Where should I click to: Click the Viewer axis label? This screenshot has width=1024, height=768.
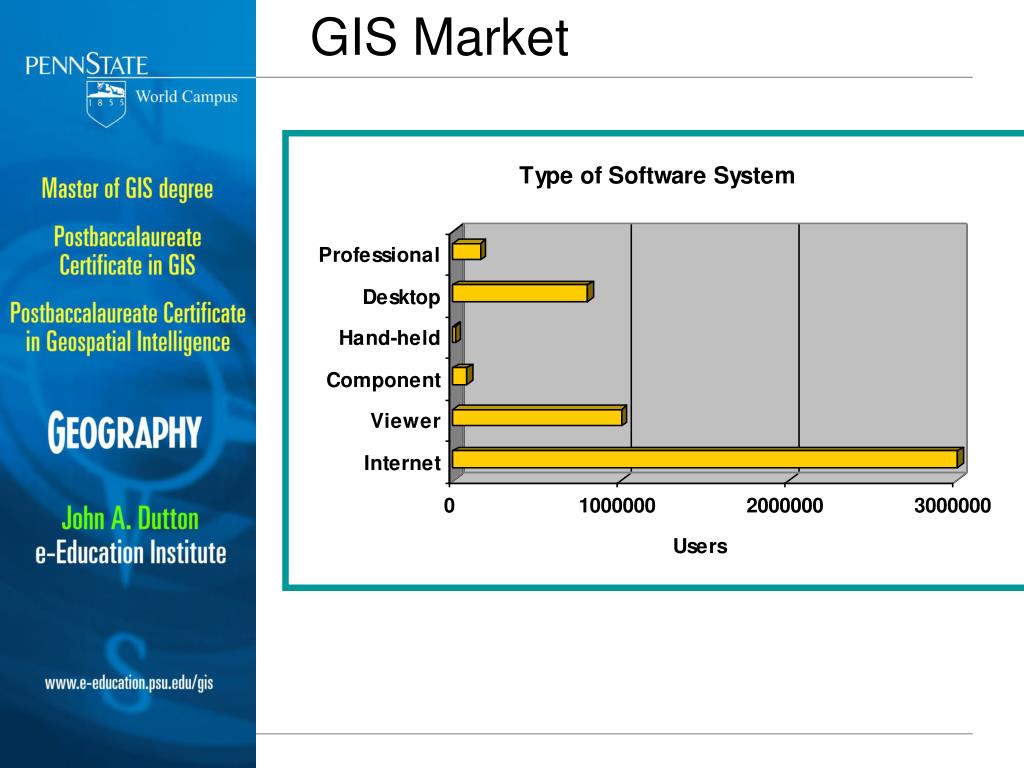click(406, 421)
